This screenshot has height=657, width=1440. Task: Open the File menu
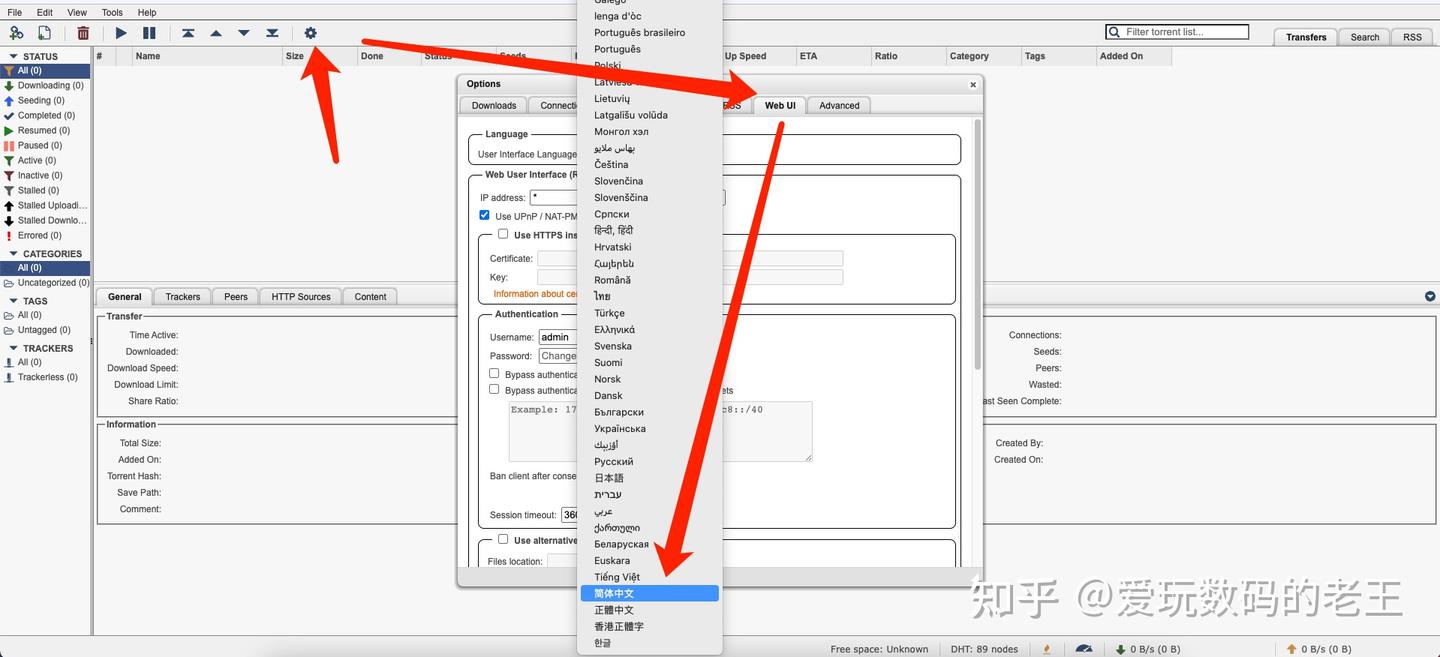pyautogui.click(x=15, y=12)
